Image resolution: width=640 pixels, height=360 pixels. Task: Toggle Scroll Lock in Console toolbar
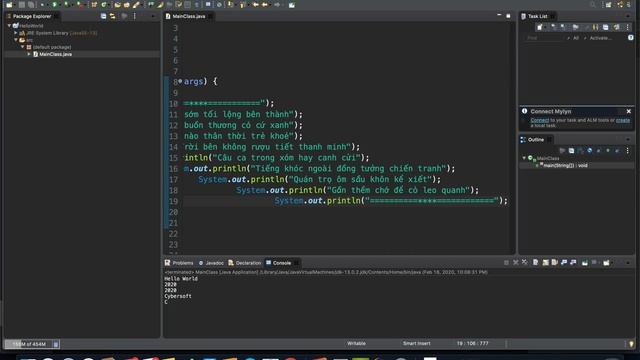click(x=545, y=262)
